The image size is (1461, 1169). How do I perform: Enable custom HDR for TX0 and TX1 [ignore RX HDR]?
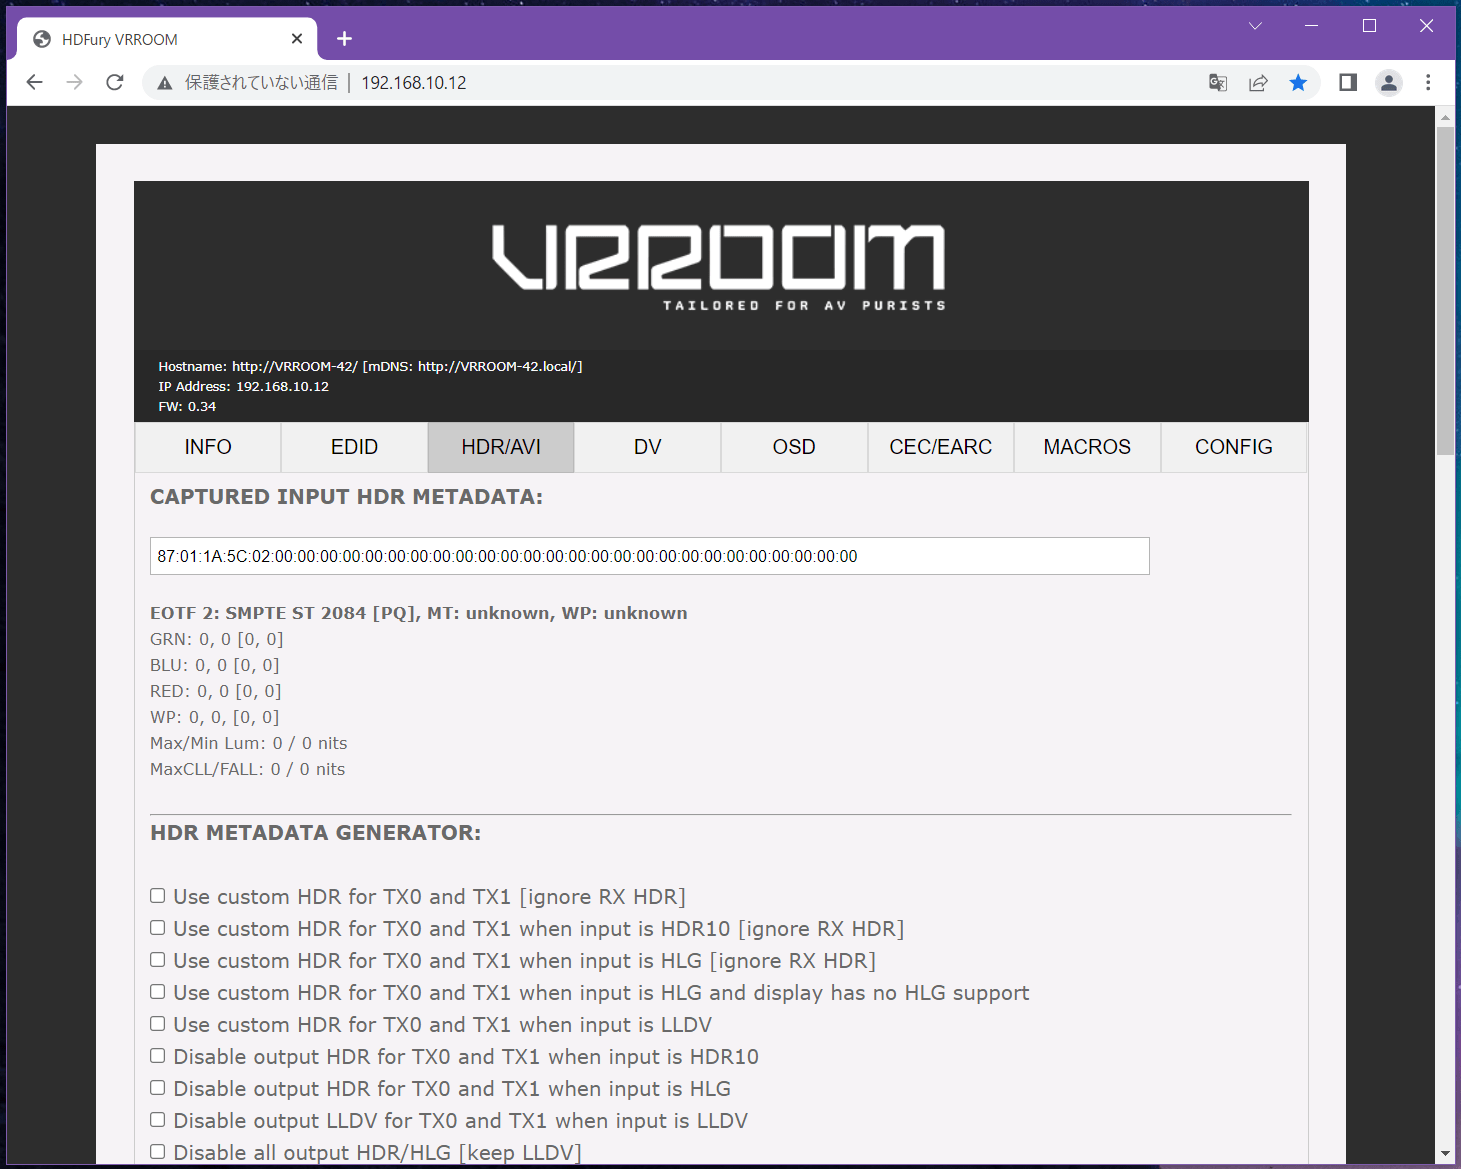[158, 896]
